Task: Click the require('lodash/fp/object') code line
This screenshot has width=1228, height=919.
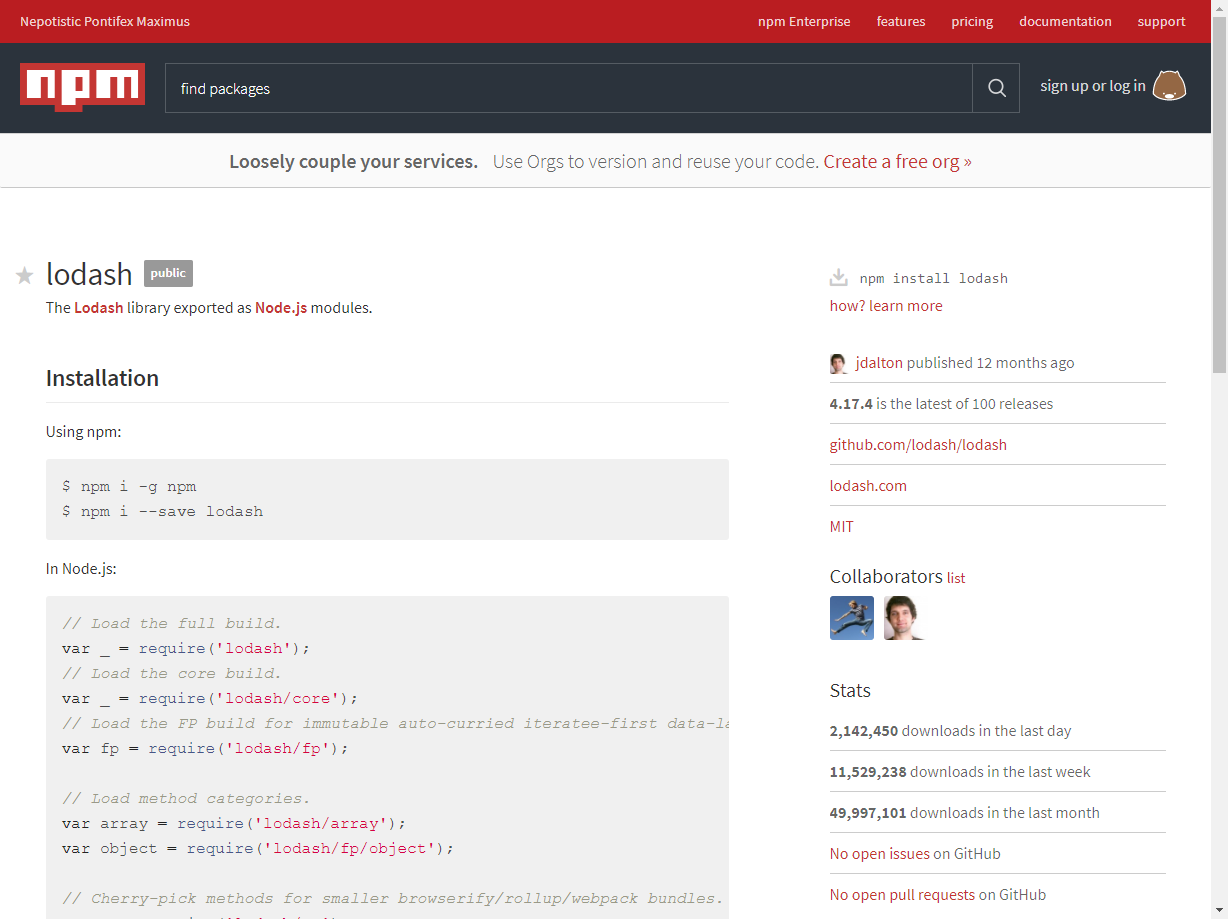Action: pyautogui.click(x=258, y=849)
